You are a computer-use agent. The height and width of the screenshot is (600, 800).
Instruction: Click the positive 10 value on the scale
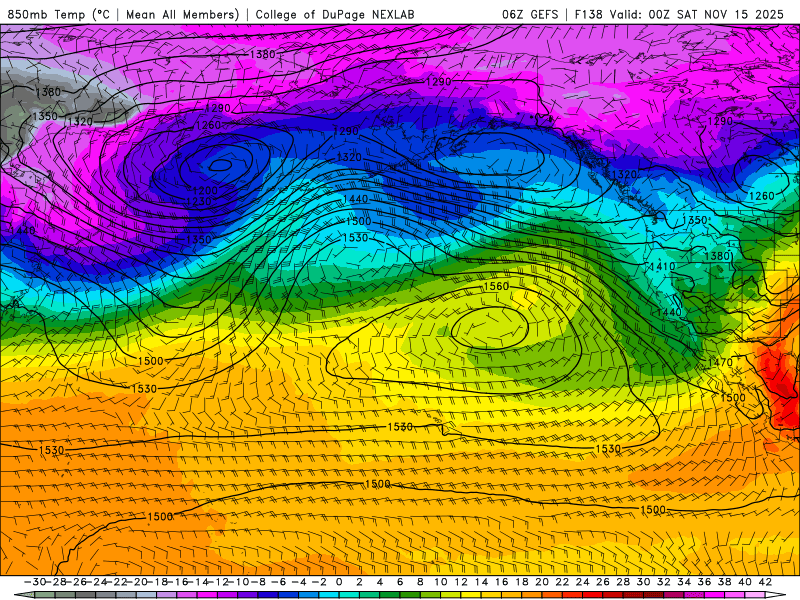441,582
